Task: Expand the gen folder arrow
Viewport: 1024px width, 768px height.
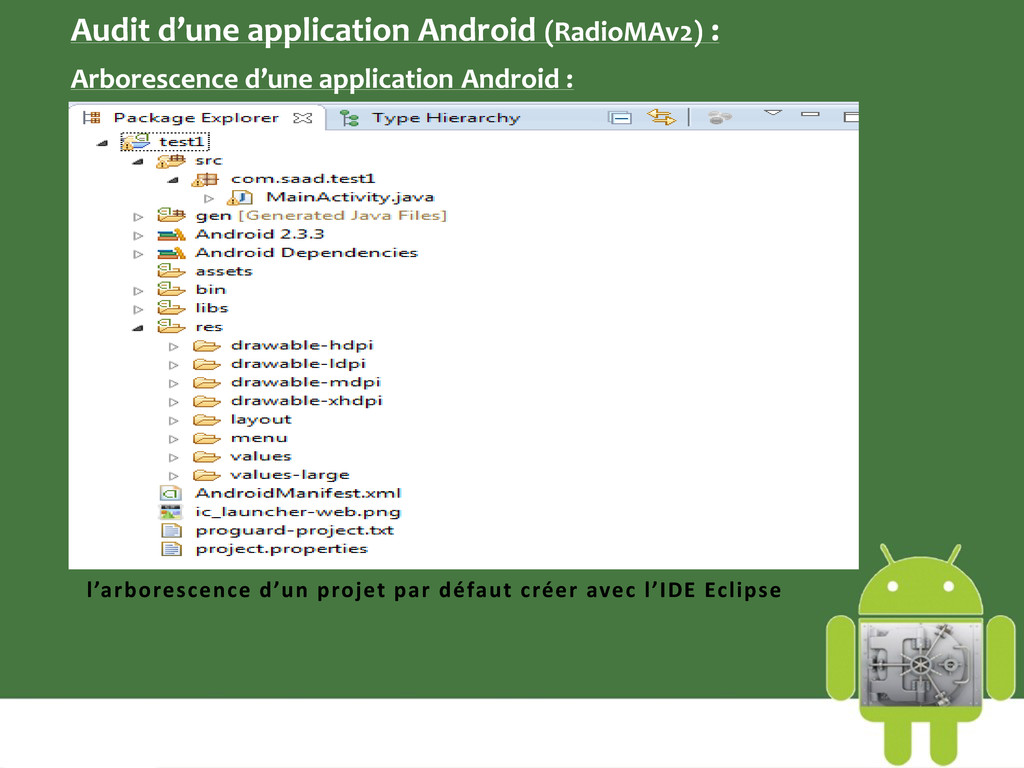Action: 138,216
